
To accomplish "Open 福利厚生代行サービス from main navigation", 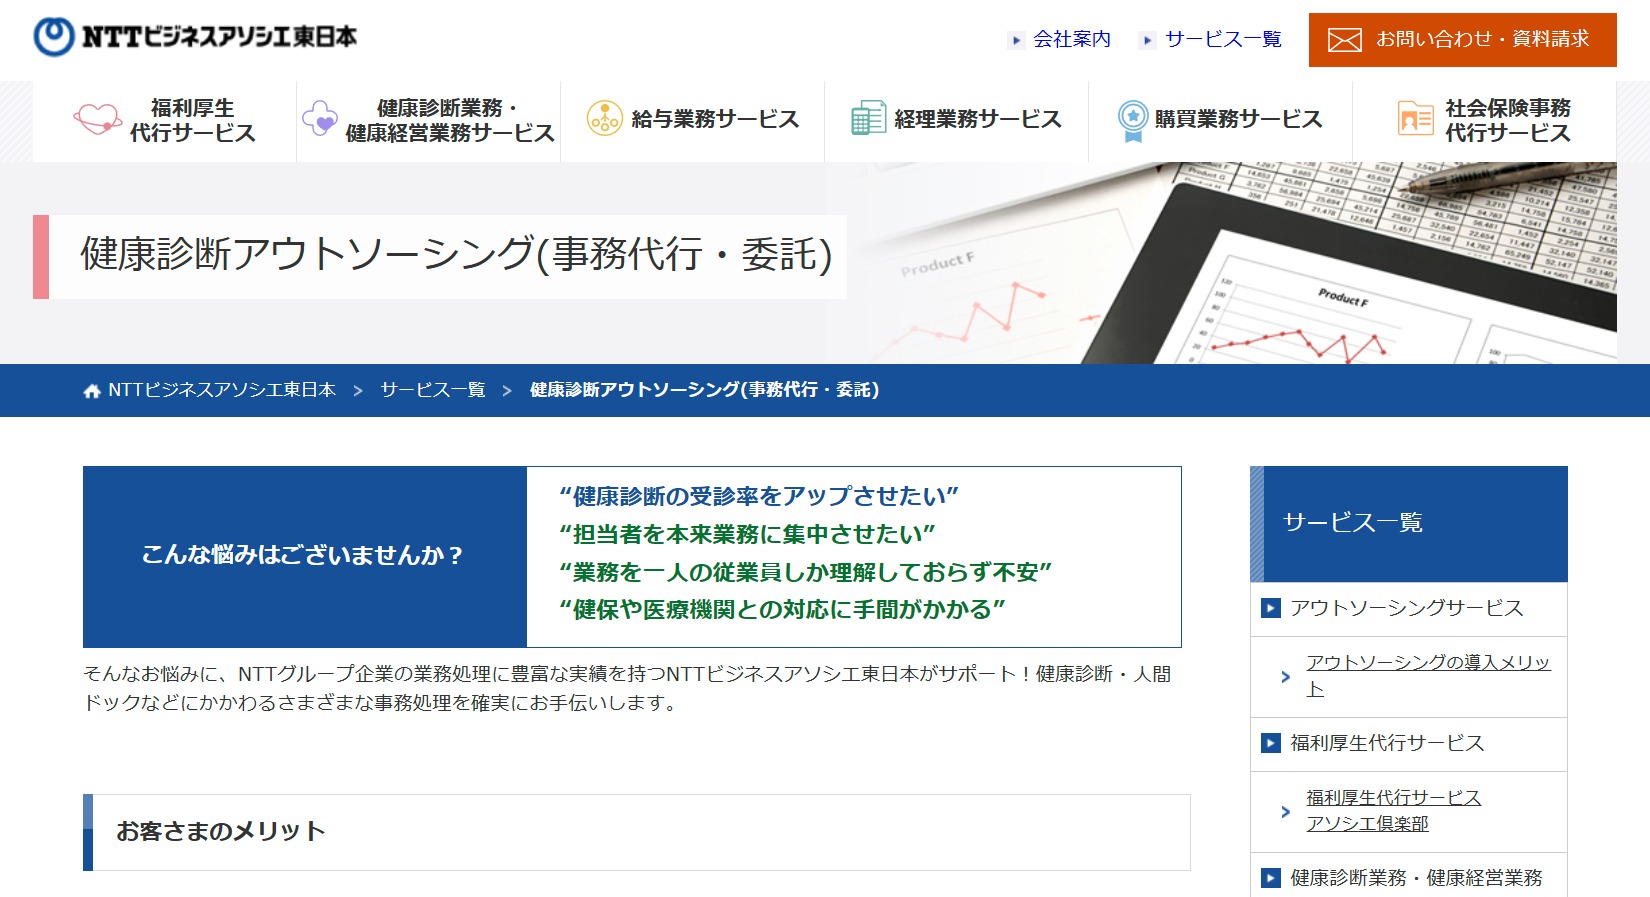I will [x=164, y=121].
